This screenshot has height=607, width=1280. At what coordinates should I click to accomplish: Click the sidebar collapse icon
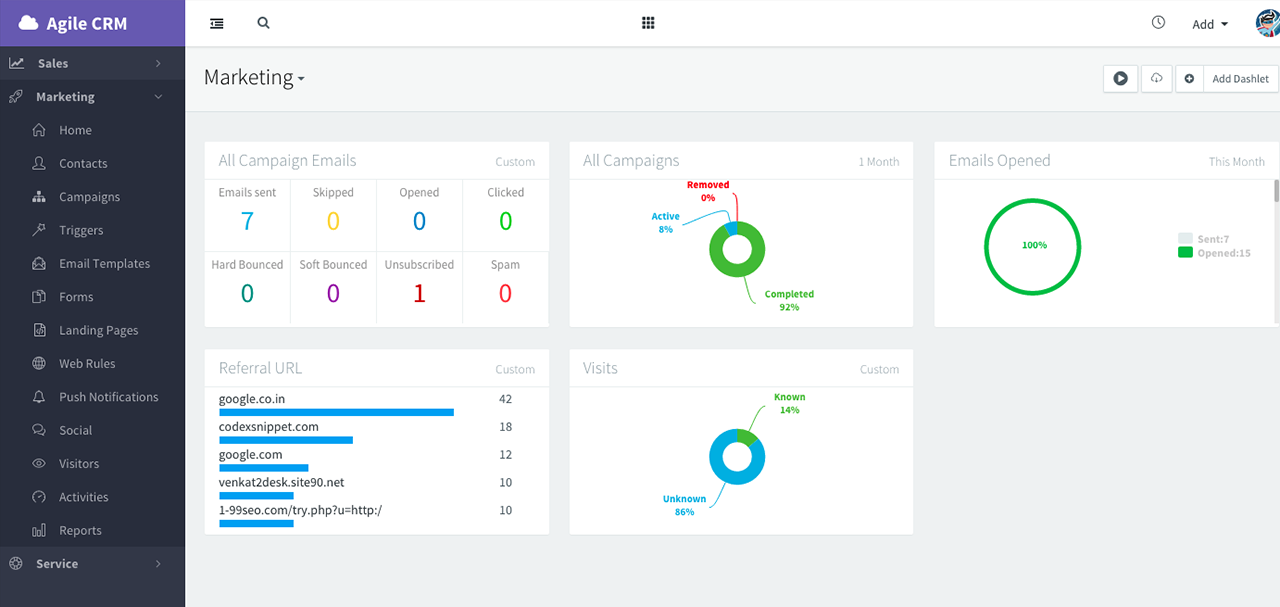pos(216,22)
